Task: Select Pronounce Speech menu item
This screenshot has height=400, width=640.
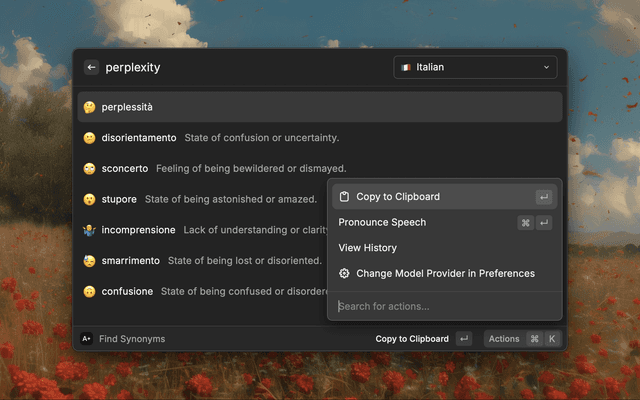Action: (382, 222)
